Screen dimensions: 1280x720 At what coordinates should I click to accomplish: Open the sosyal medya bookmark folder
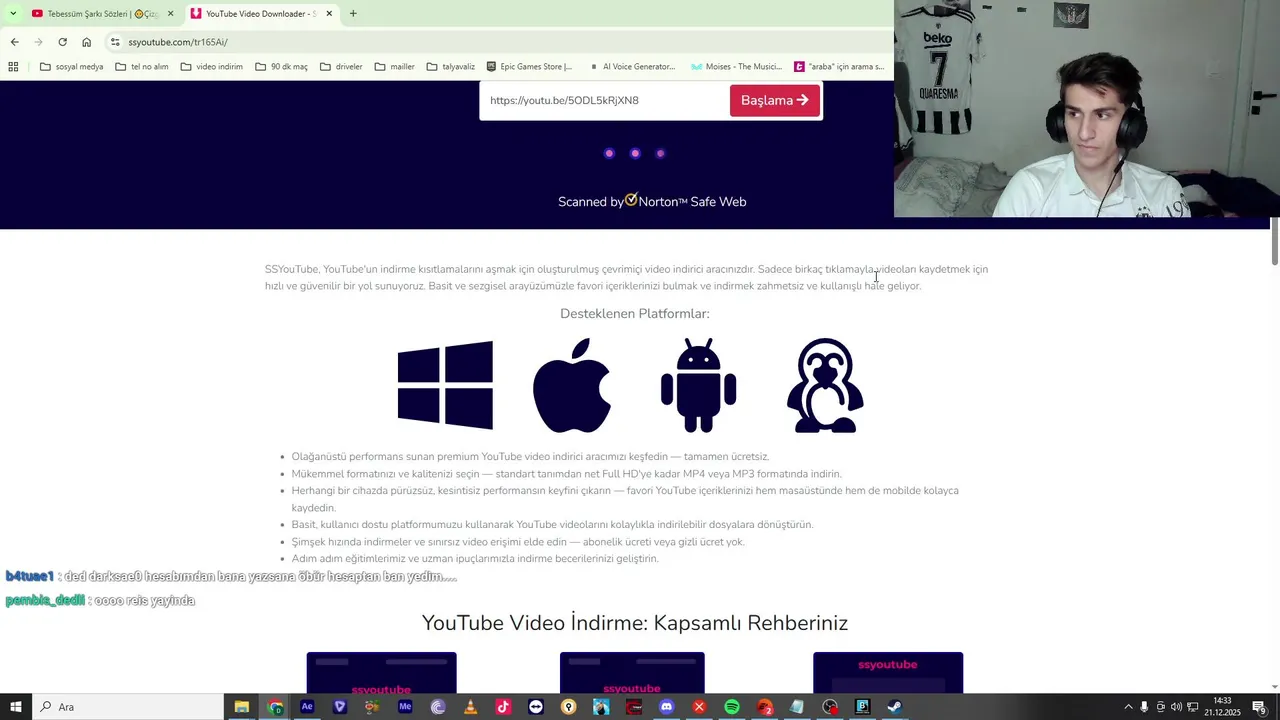tap(71, 67)
